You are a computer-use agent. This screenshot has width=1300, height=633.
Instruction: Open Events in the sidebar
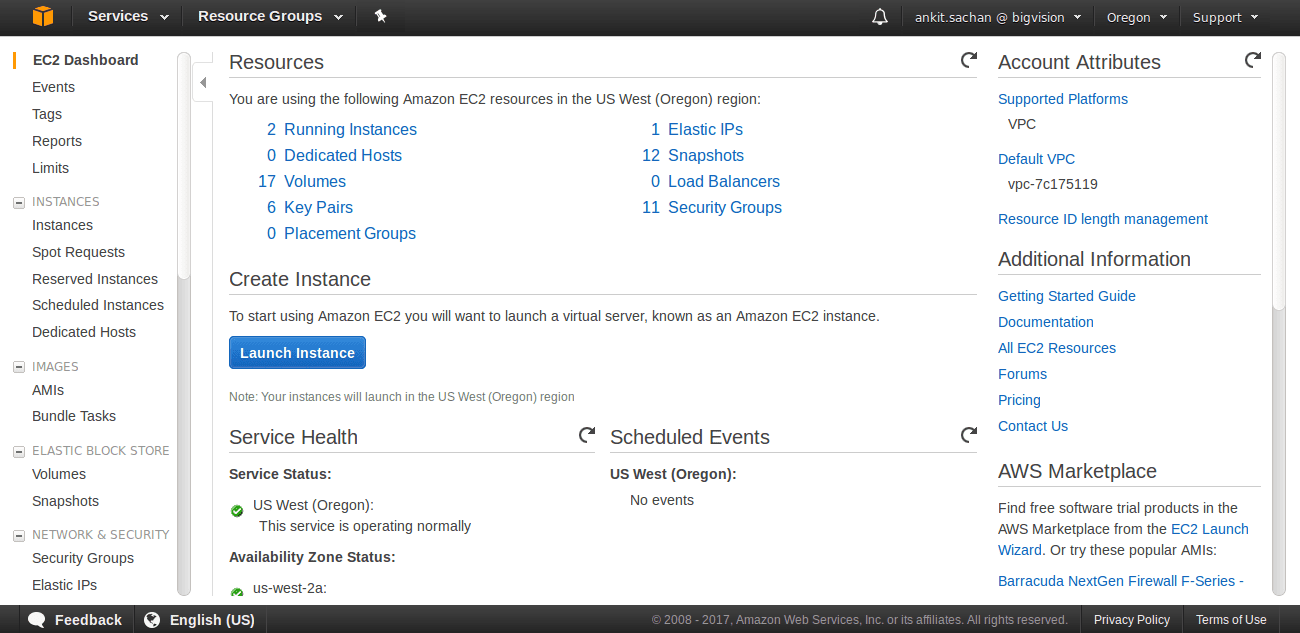(x=53, y=87)
